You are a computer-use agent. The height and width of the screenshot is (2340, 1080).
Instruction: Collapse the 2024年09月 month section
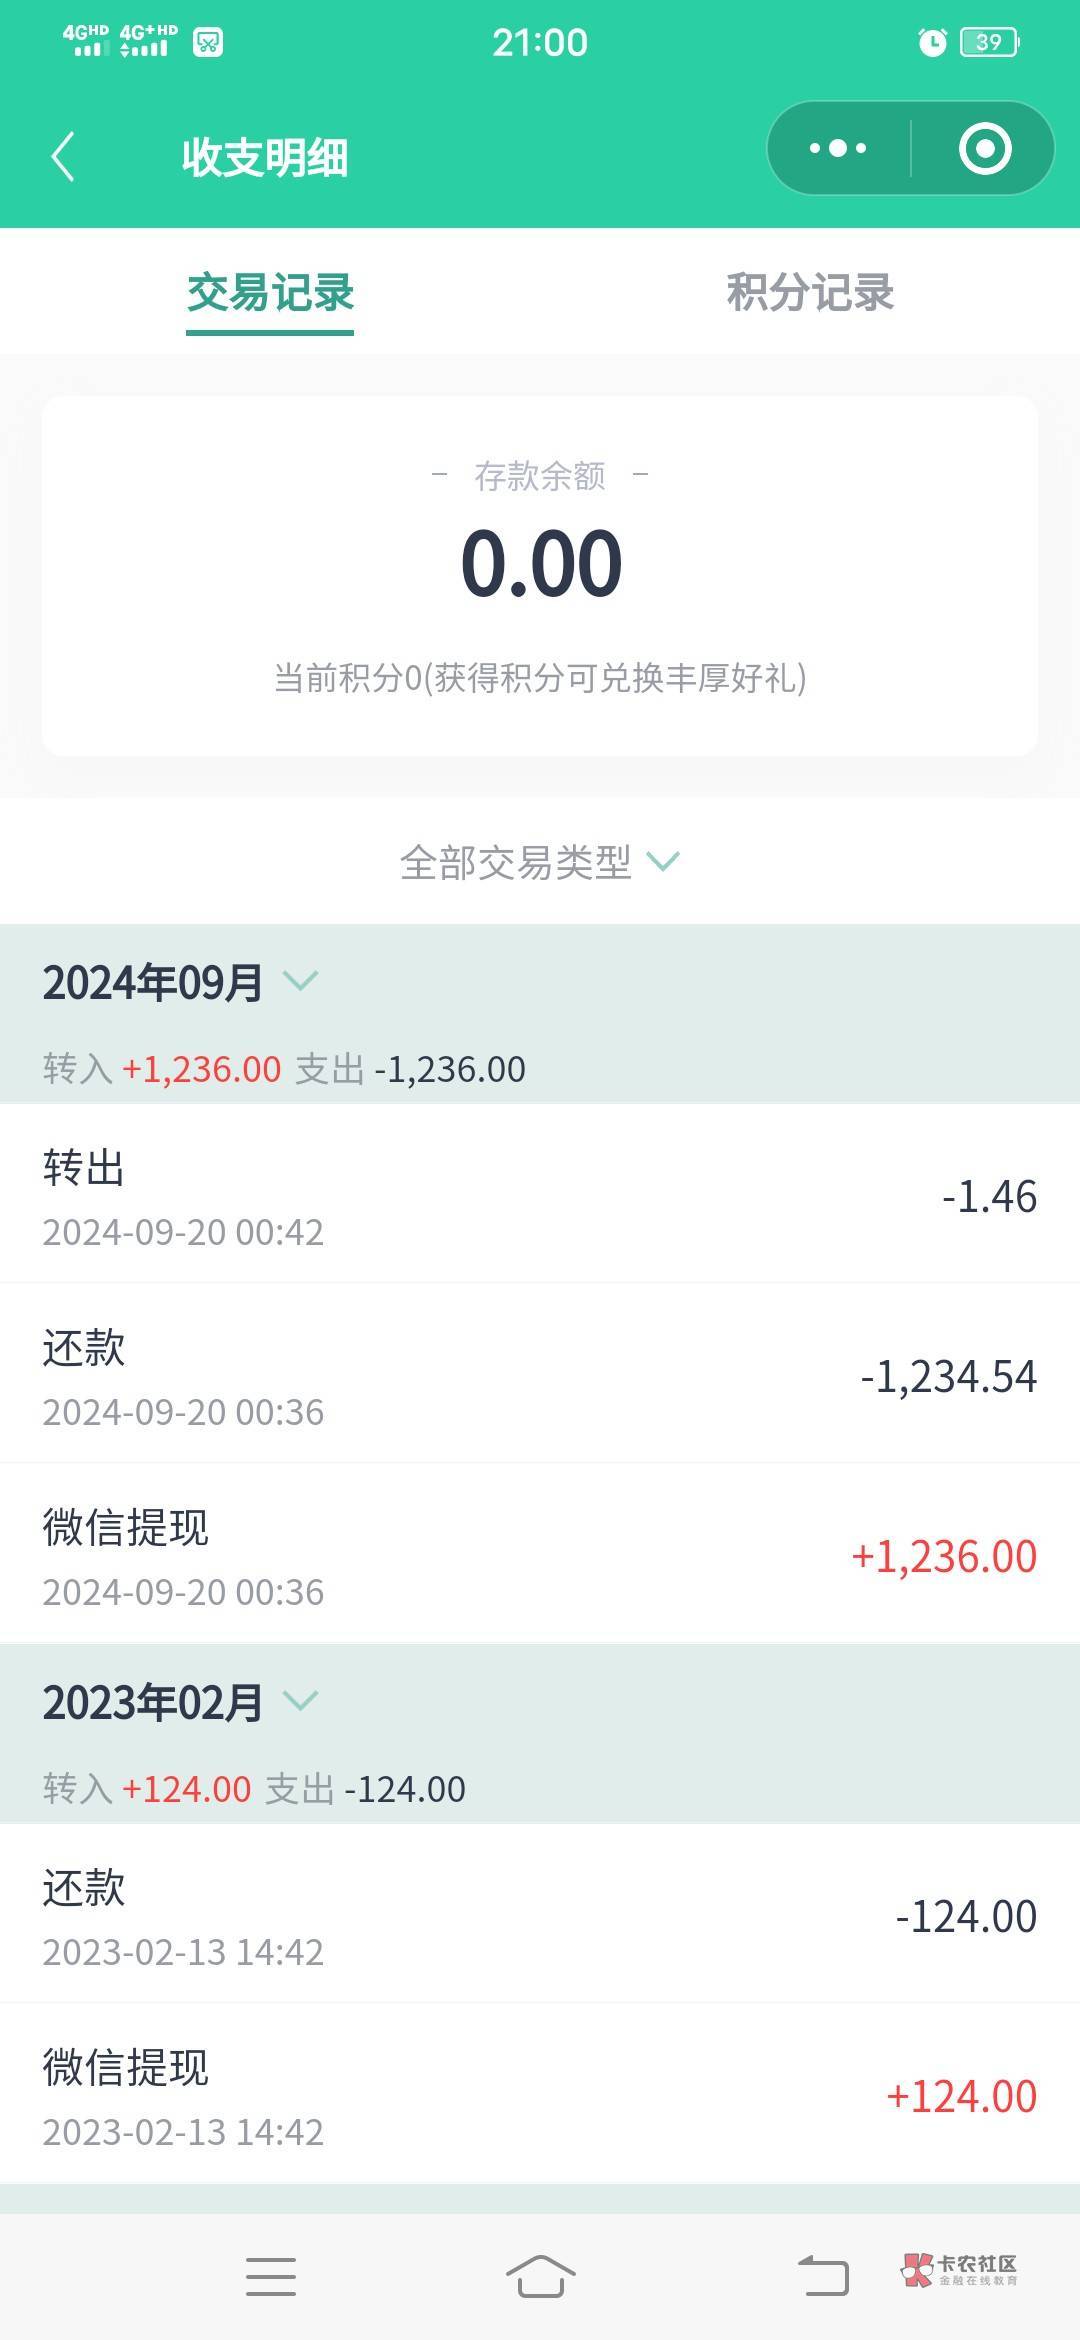(x=300, y=981)
